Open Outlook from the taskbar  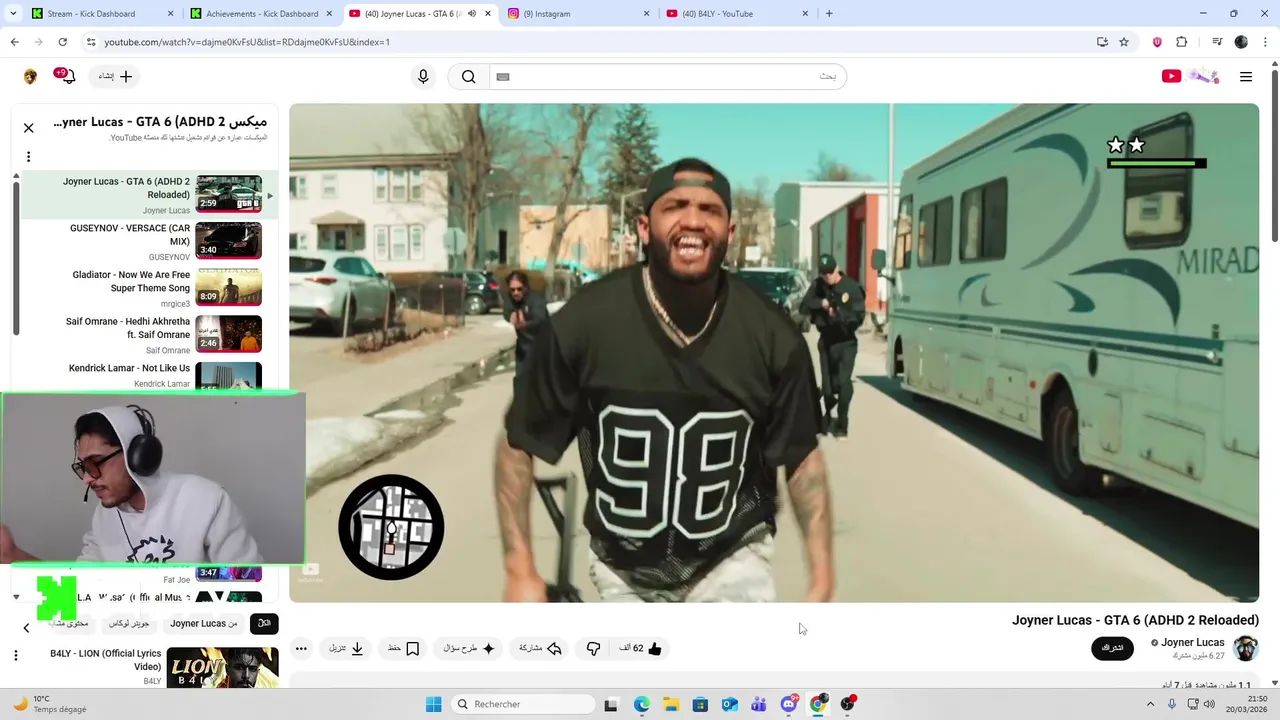point(729,704)
